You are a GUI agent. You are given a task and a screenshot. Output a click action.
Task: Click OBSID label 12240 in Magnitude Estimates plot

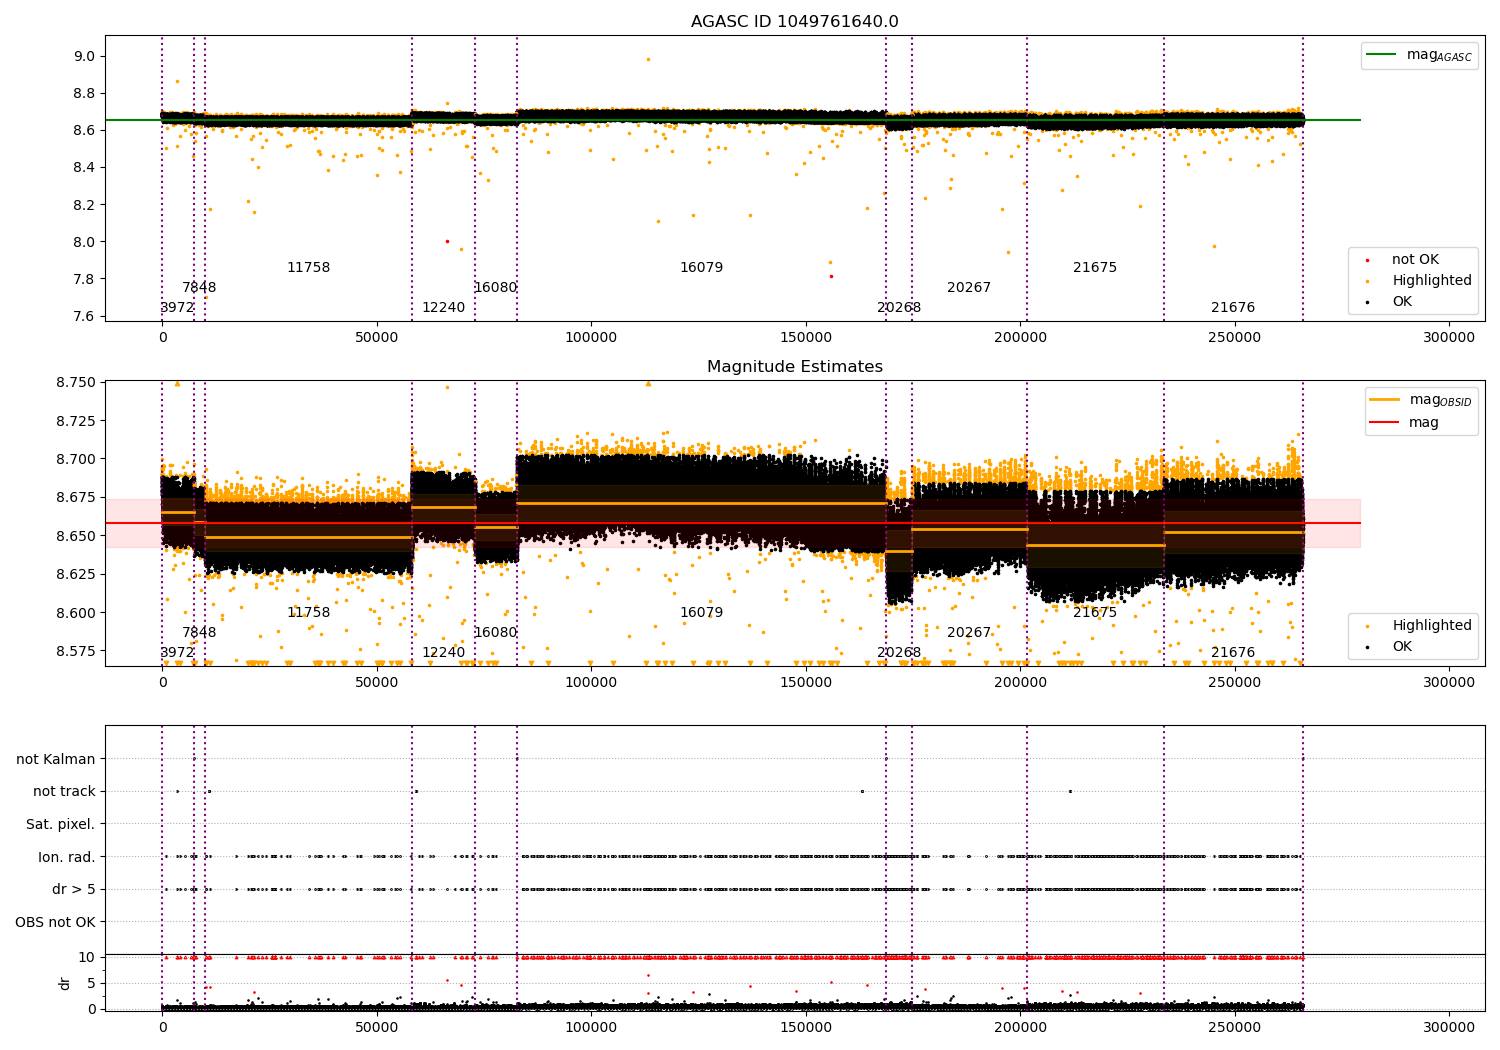pyautogui.click(x=443, y=653)
